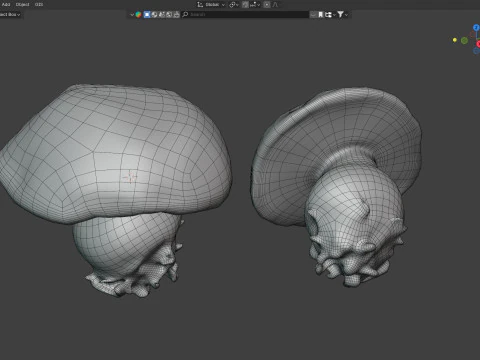Open the menu right of Object
Viewport: 480px width, 360px height.
click(39, 4)
